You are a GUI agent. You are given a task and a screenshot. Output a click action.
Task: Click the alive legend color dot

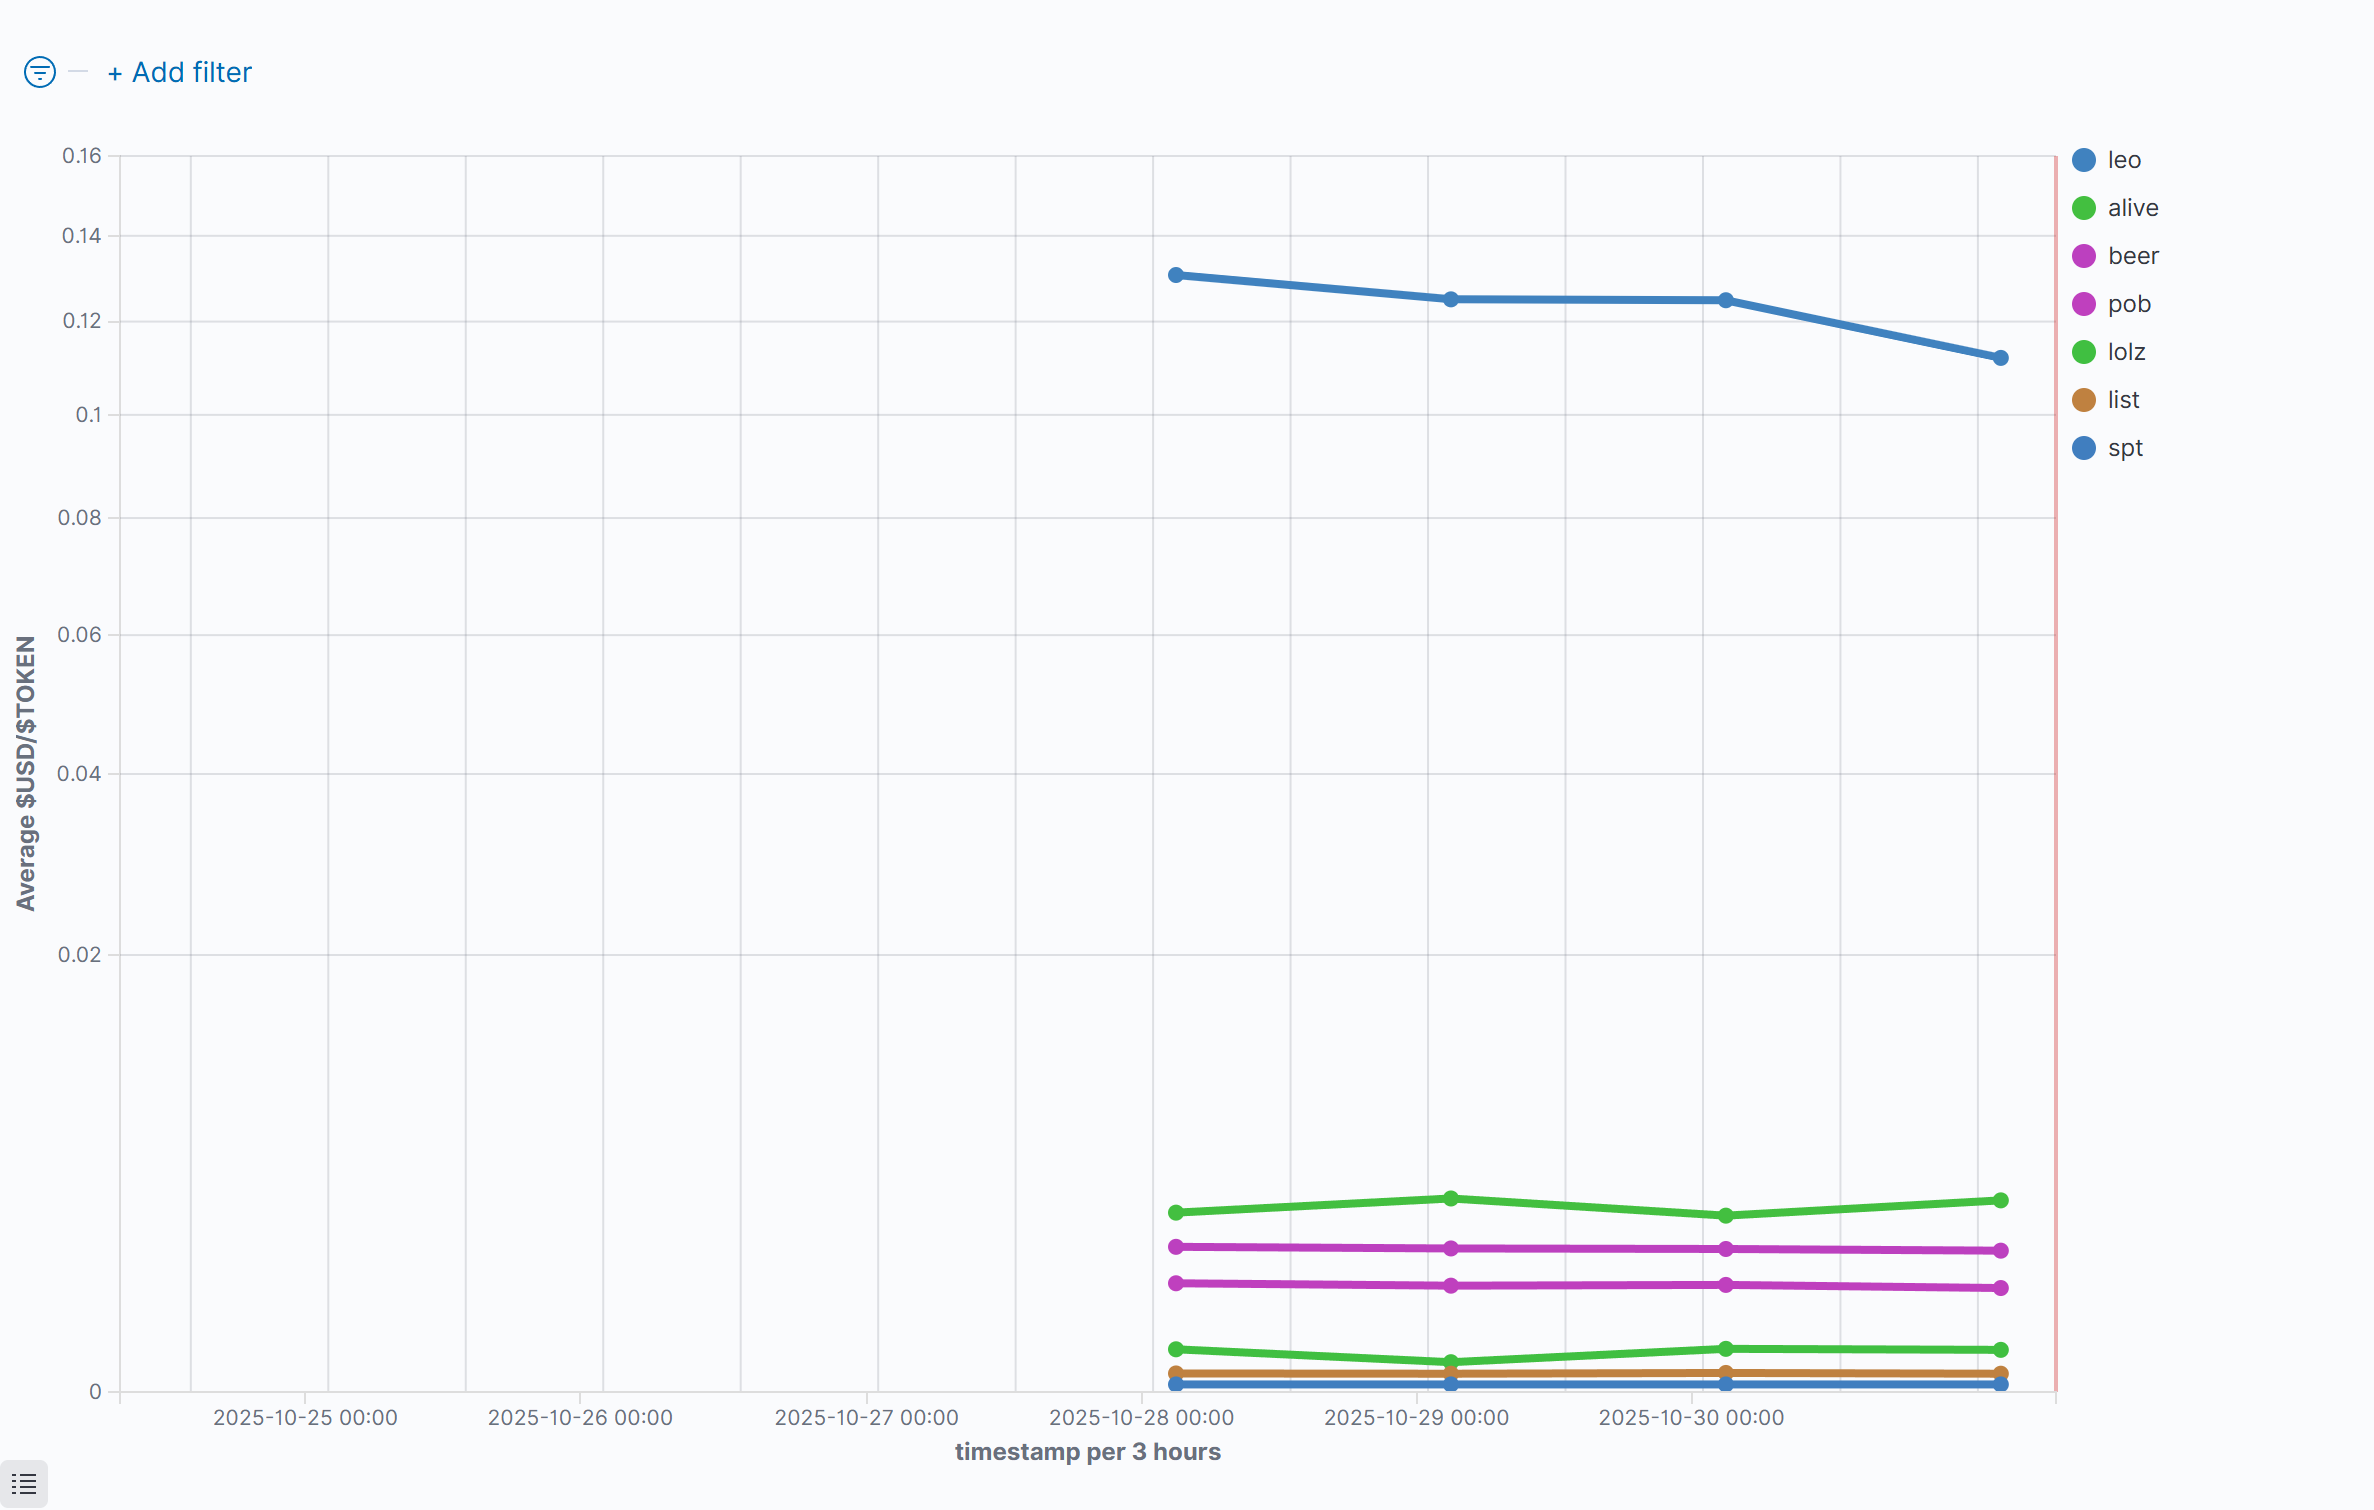(2084, 208)
